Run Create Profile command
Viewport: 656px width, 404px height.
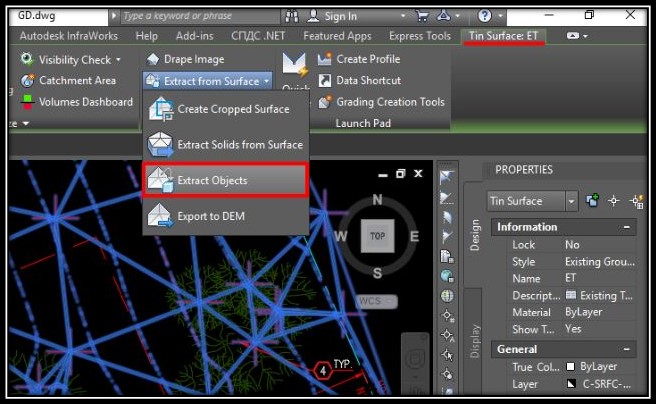click(x=359, y=59)
